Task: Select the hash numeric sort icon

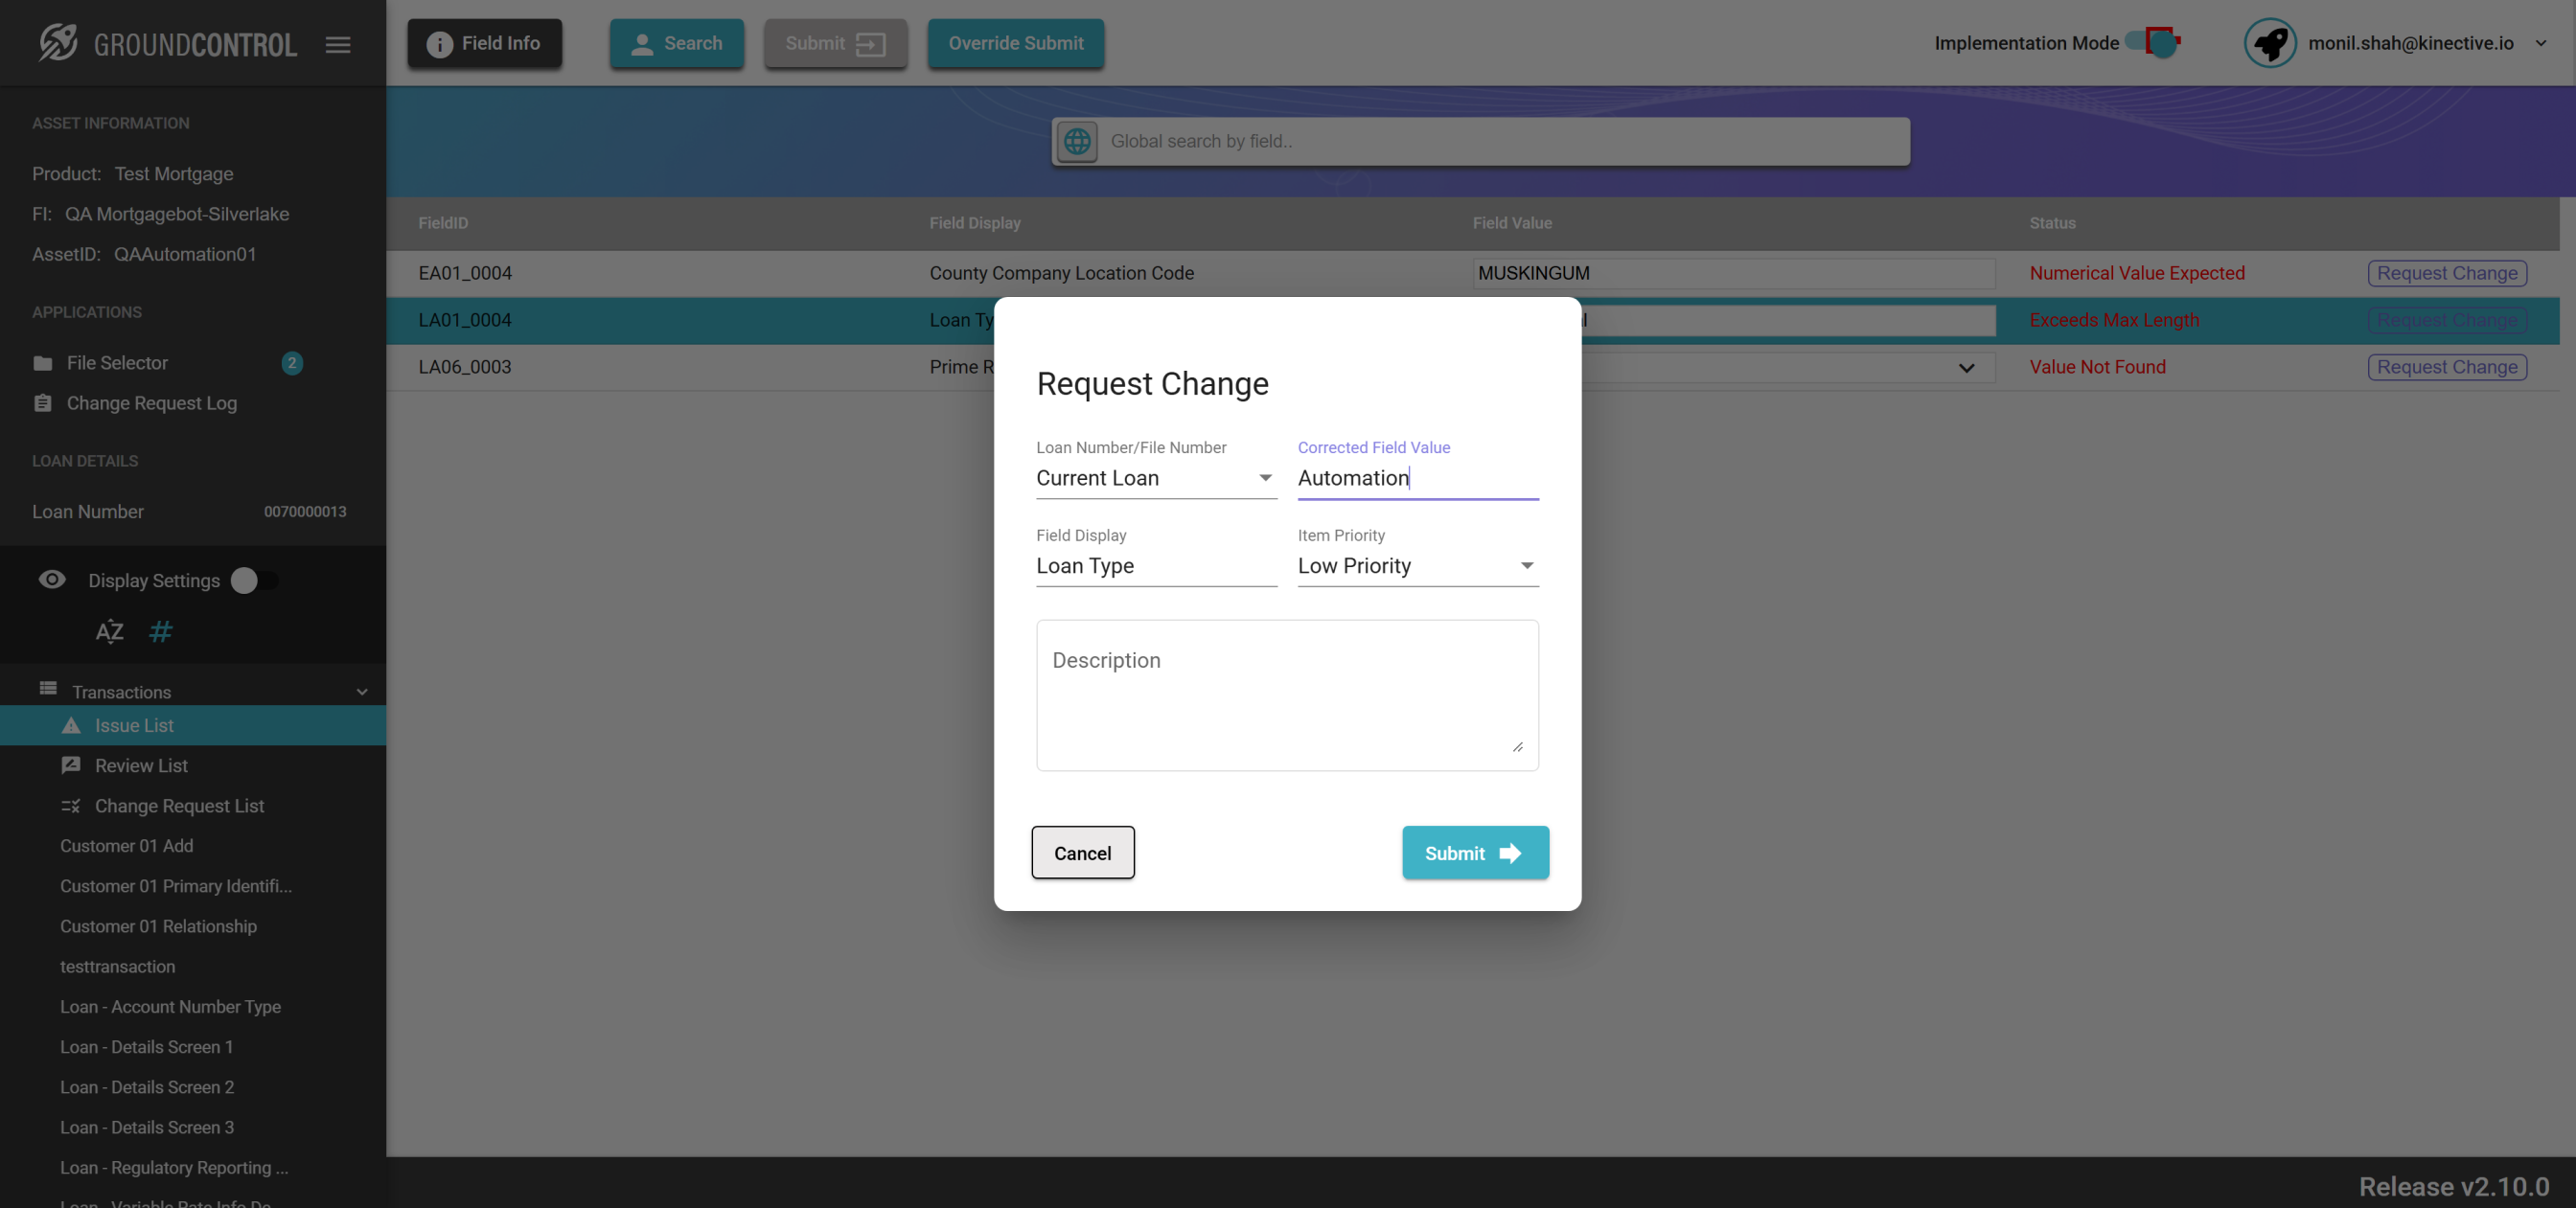Action: click(x=160, y=631)
